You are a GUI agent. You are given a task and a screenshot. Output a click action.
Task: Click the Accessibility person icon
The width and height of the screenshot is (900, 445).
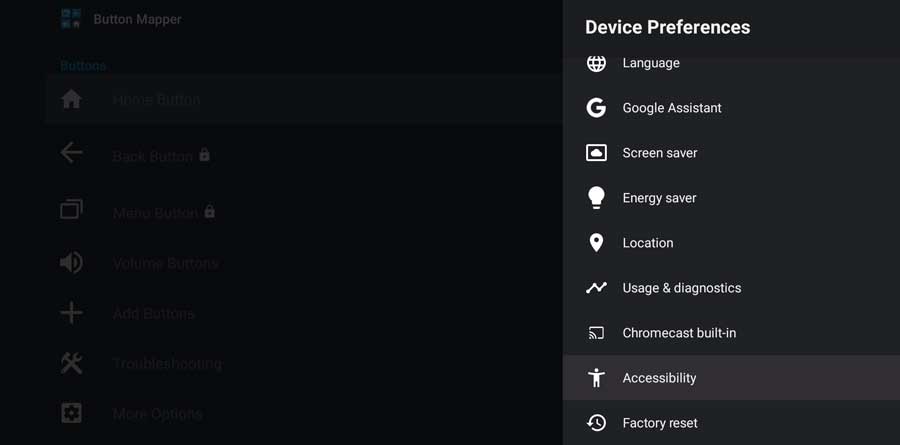pos(596,377)
